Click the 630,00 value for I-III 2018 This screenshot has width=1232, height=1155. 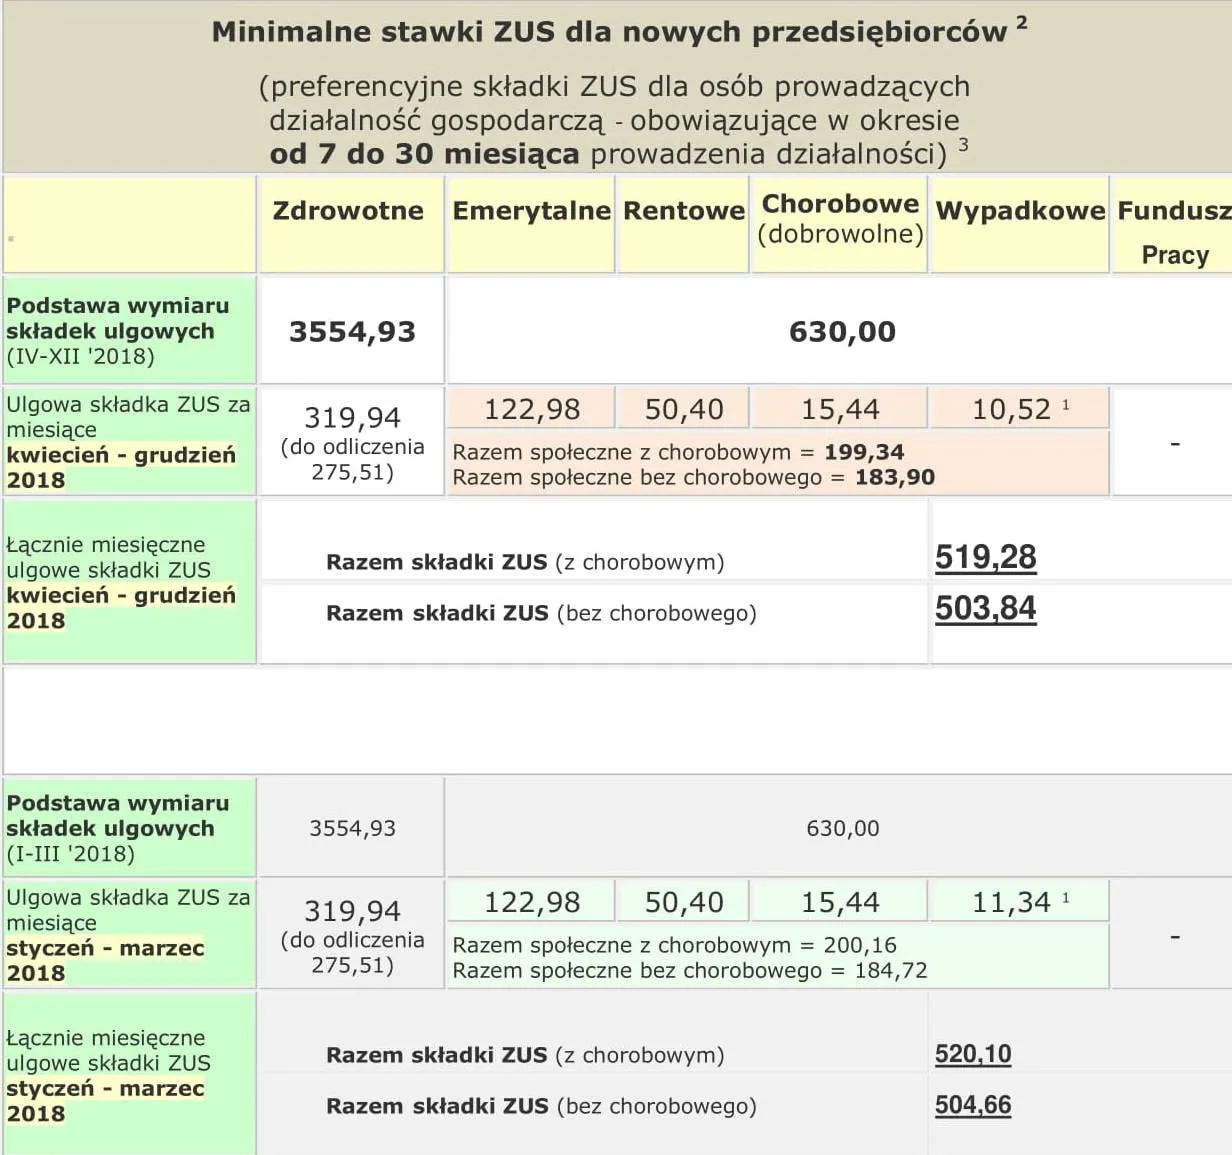842,828
